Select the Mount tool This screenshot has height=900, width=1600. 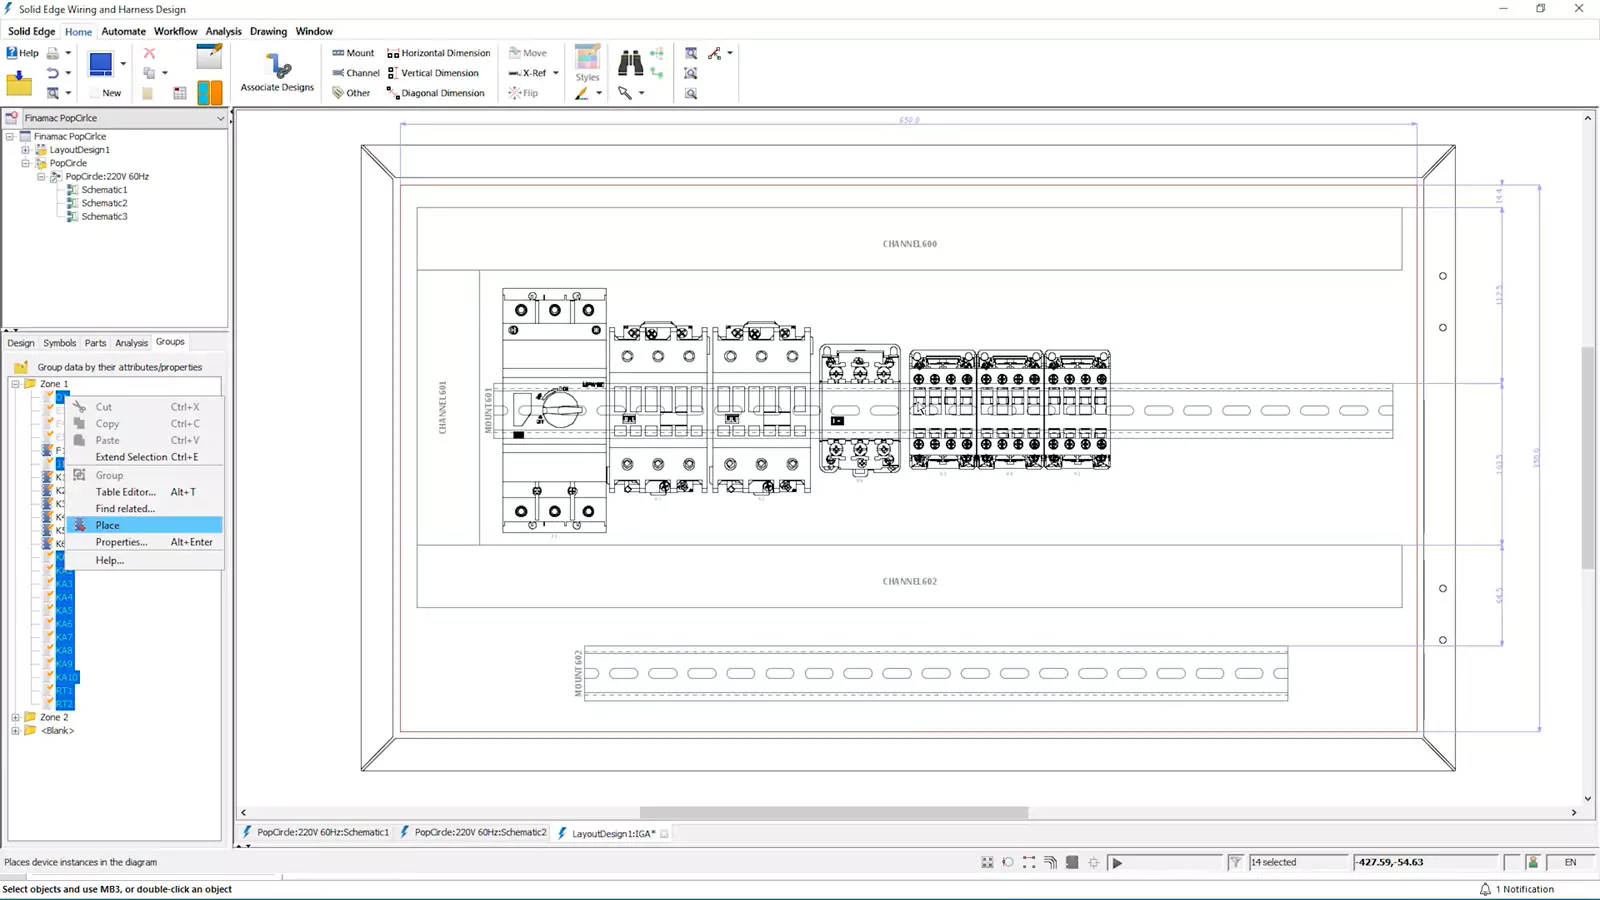(353, 53)
